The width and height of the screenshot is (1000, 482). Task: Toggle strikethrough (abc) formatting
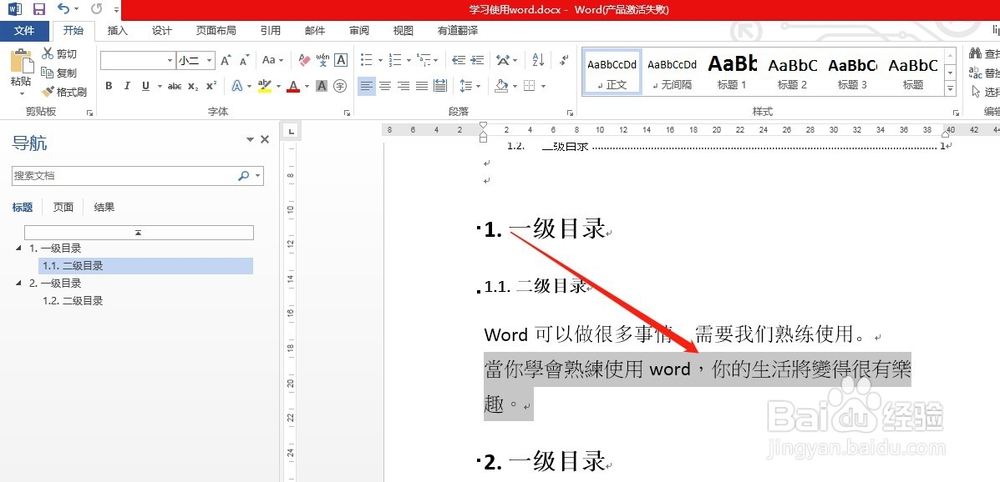coord(174,85)
